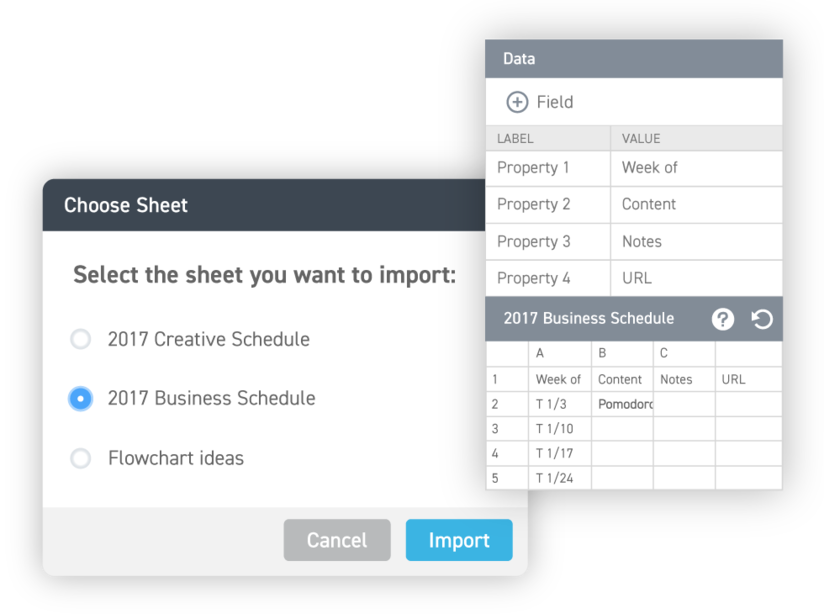Select column A header in sheet
Viewport: 824px width, 614px height.
[x=559, y=353]
